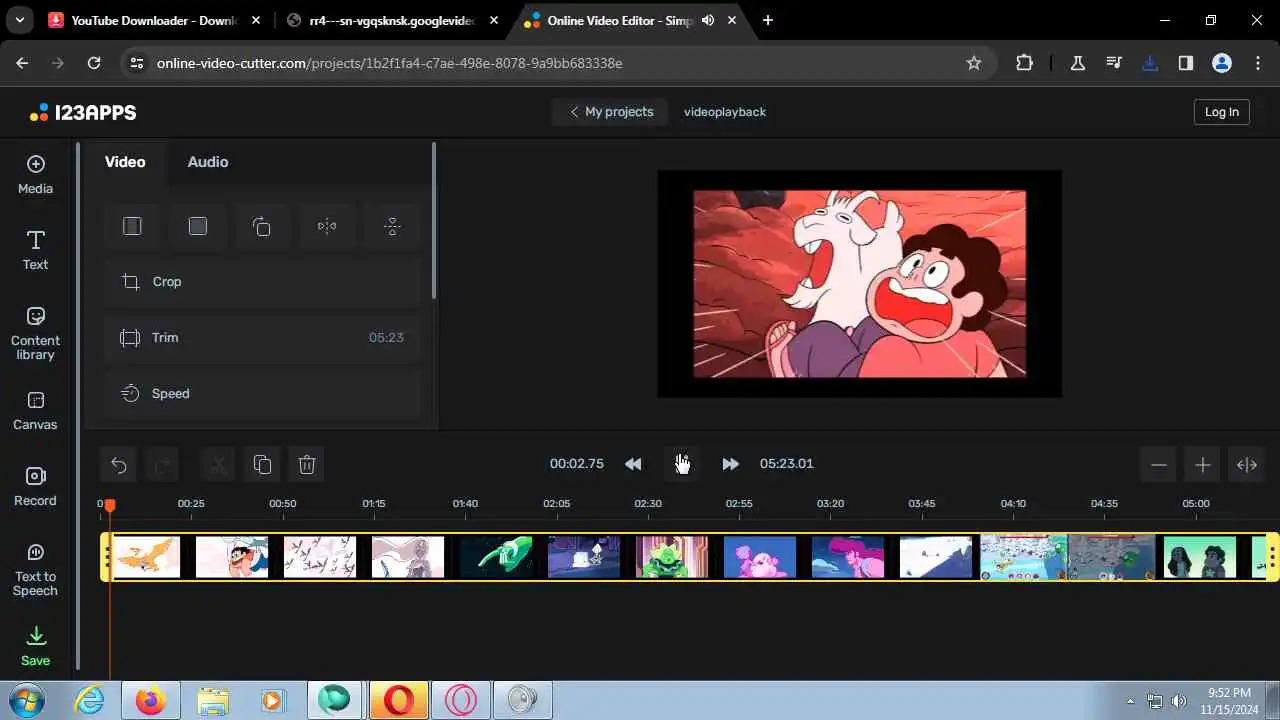Open the Record tool
1280x720 pixels.
point(35,487)
